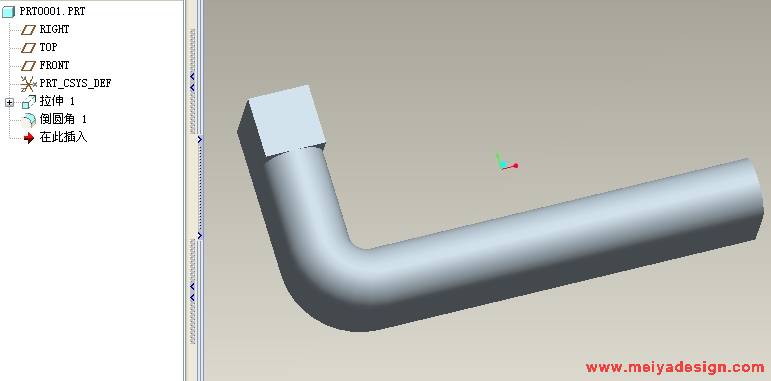Click the 倒圆角 1 round feature icon
Image resolution: width=771 pixels, height=381 pixels.
tap(29, 119)
